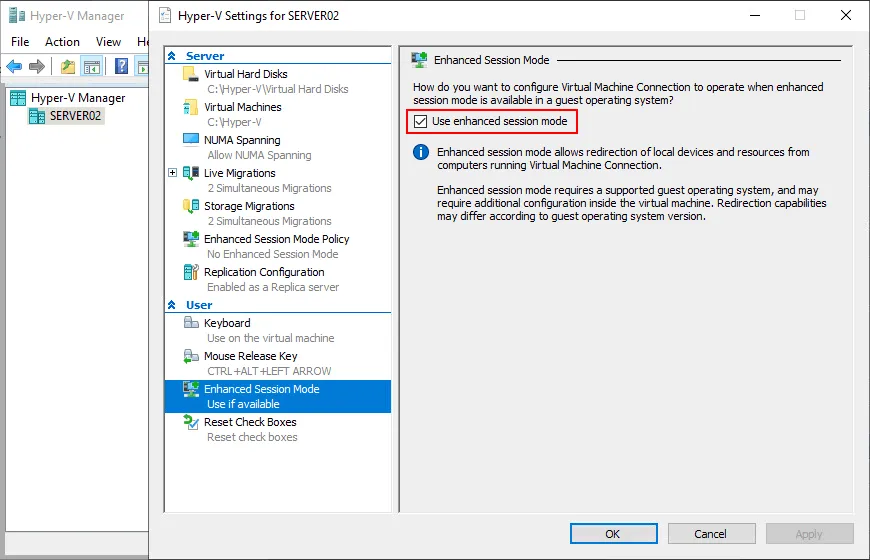Collapse the Server section header
Image resolution: width=870 pixels, height=560 pixels.
coord(172,56)
